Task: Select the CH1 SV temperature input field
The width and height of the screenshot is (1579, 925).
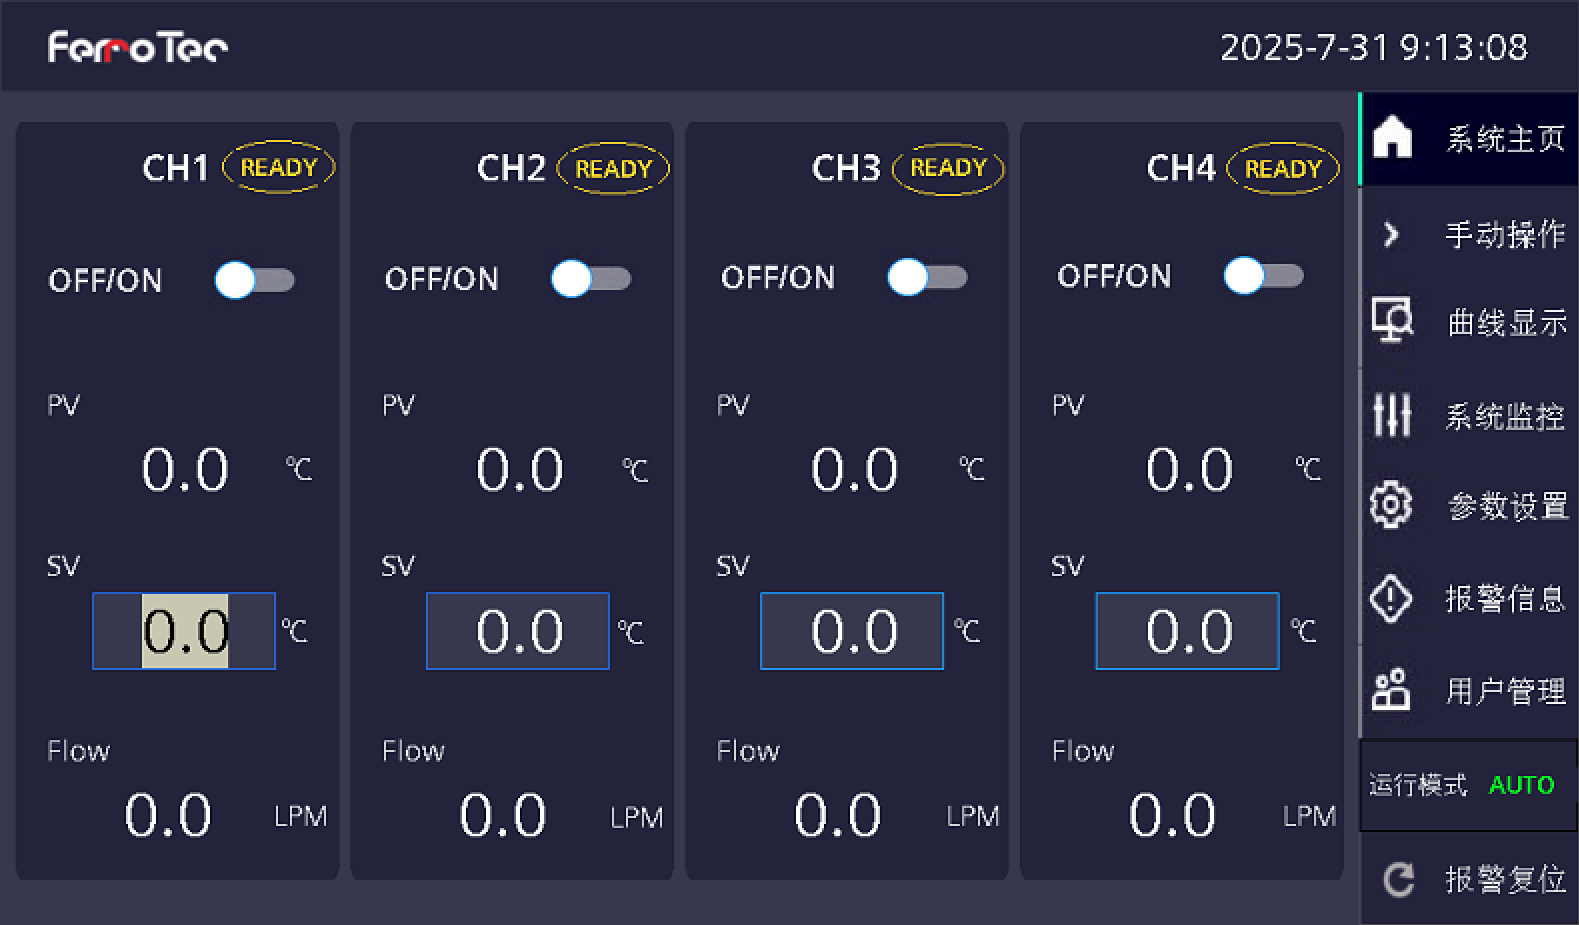Action: 184,631
